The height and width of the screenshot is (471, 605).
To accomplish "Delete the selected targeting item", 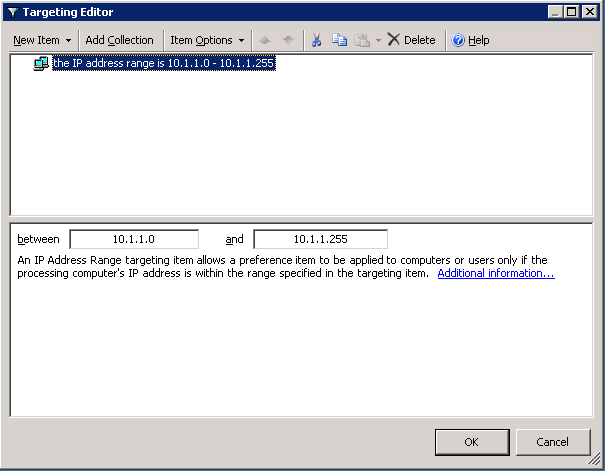I will tap(411, 40).
